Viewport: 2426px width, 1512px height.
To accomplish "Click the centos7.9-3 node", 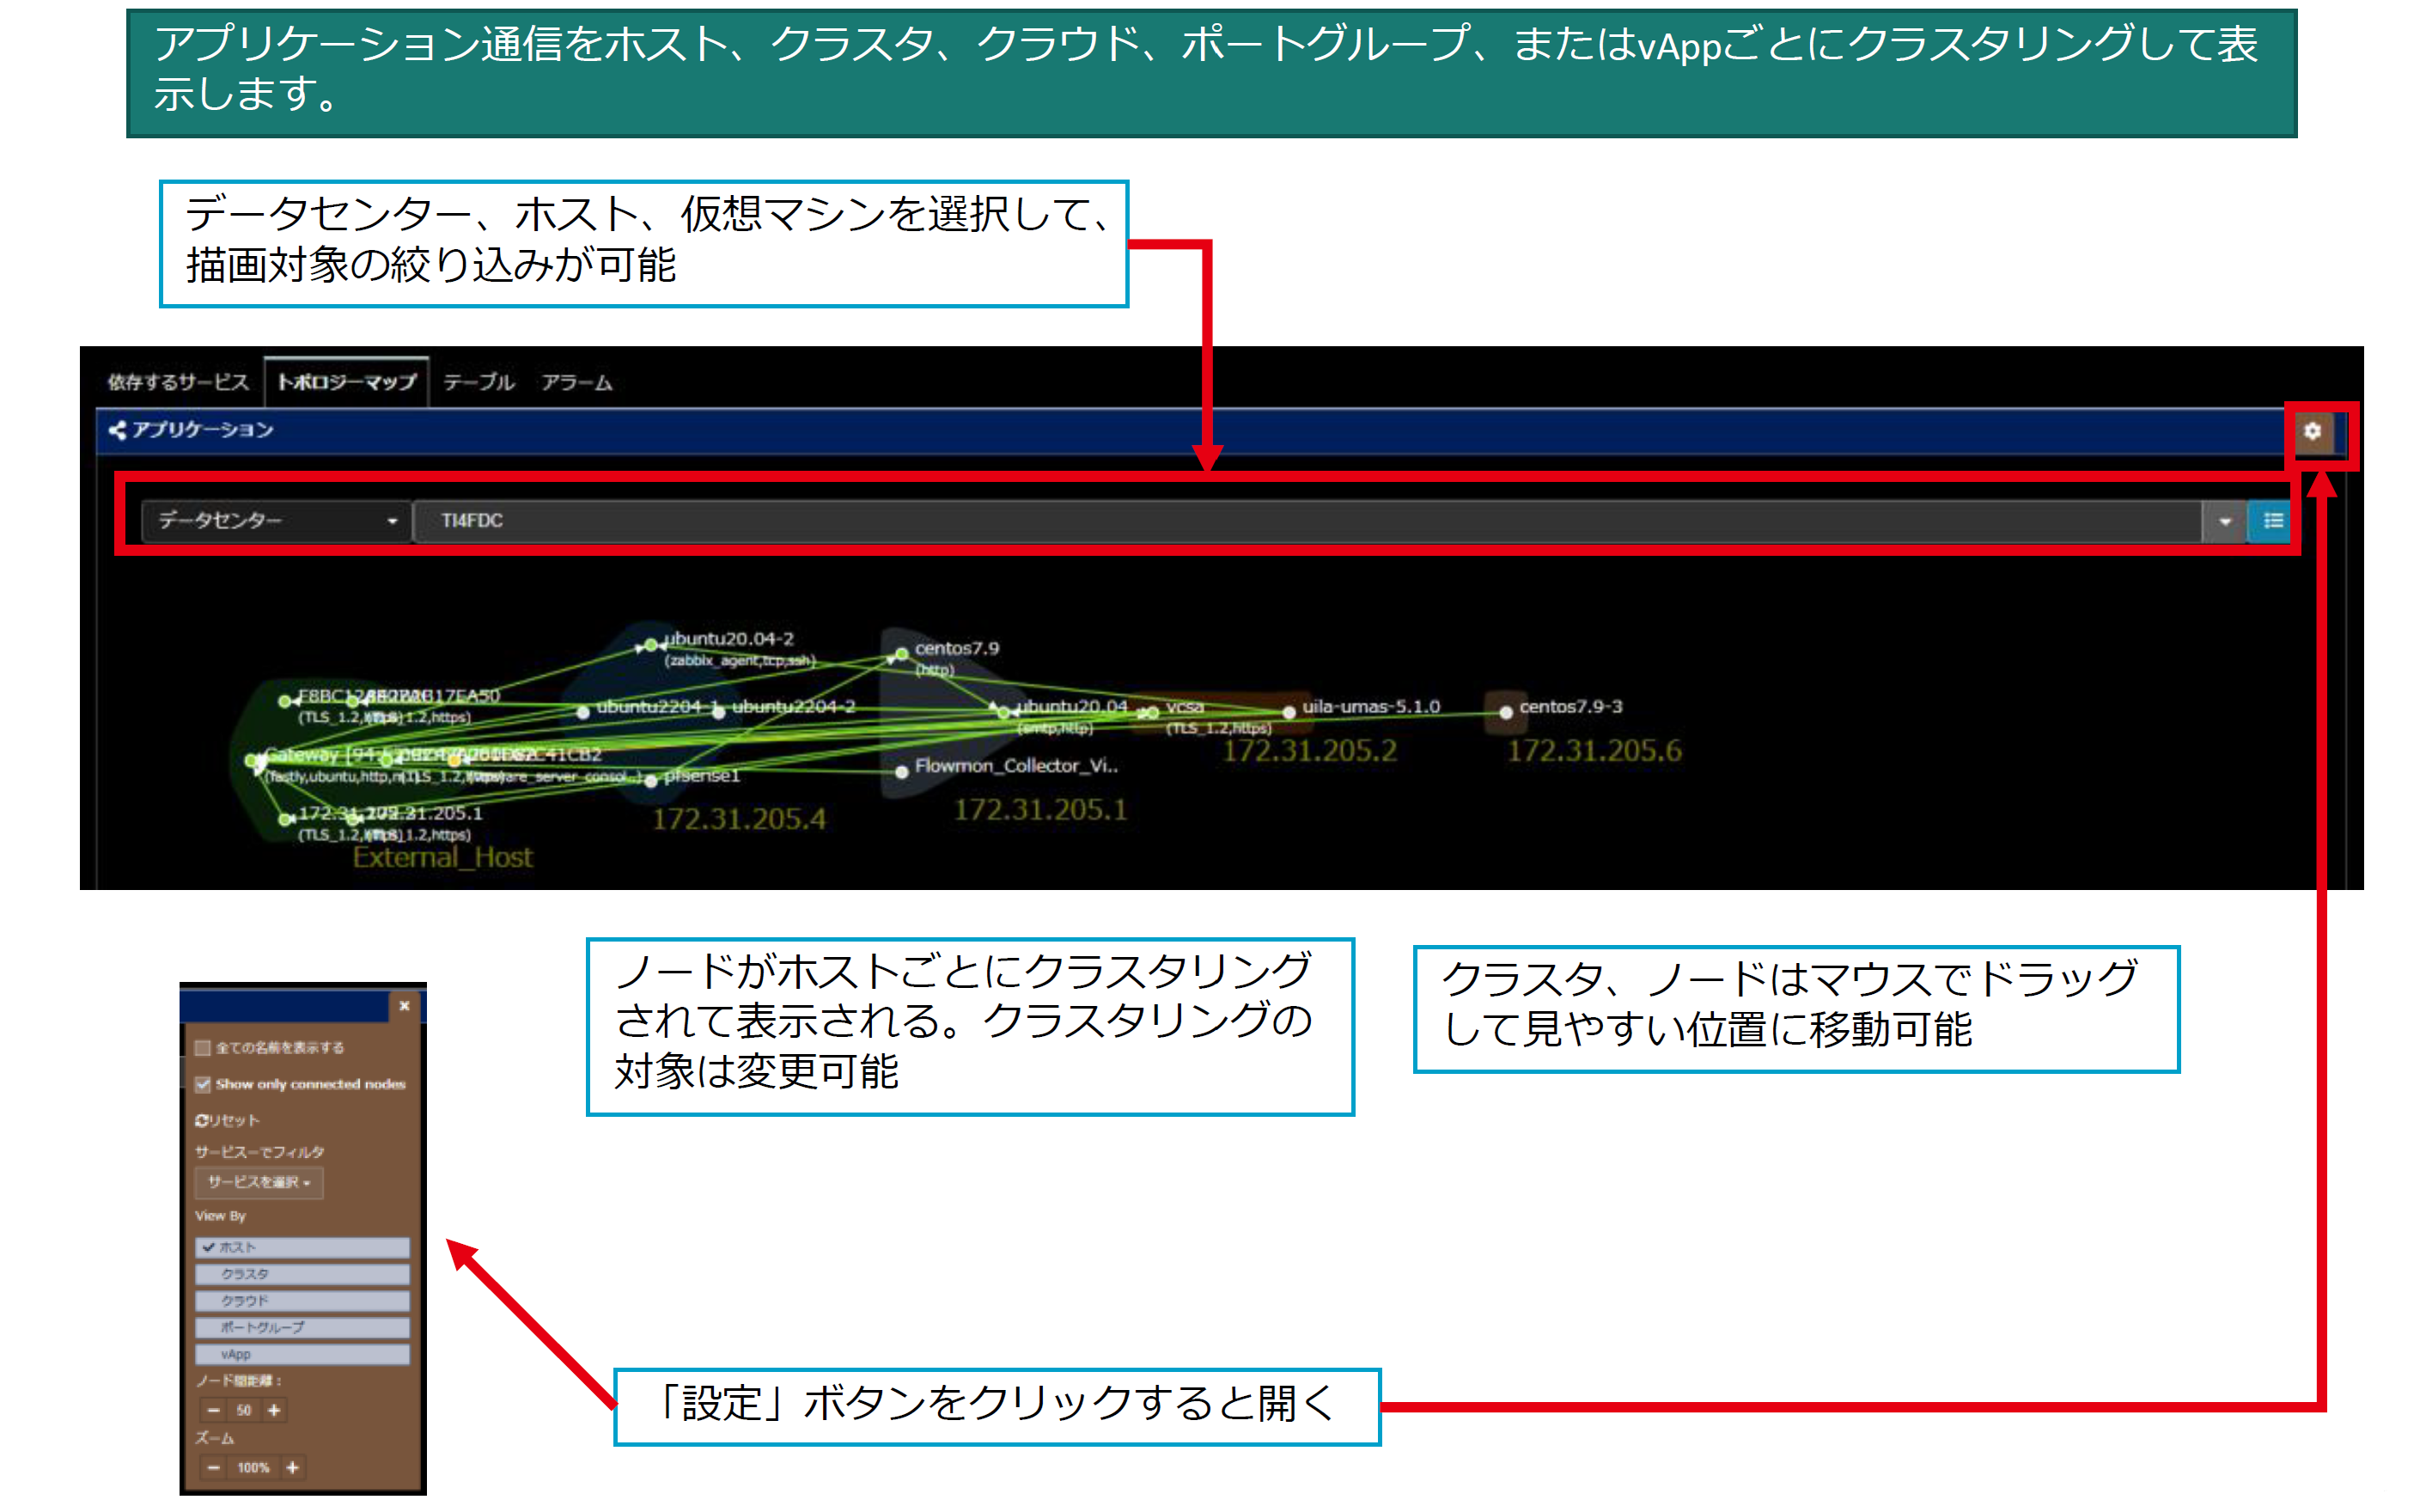I will [1506, 712].
